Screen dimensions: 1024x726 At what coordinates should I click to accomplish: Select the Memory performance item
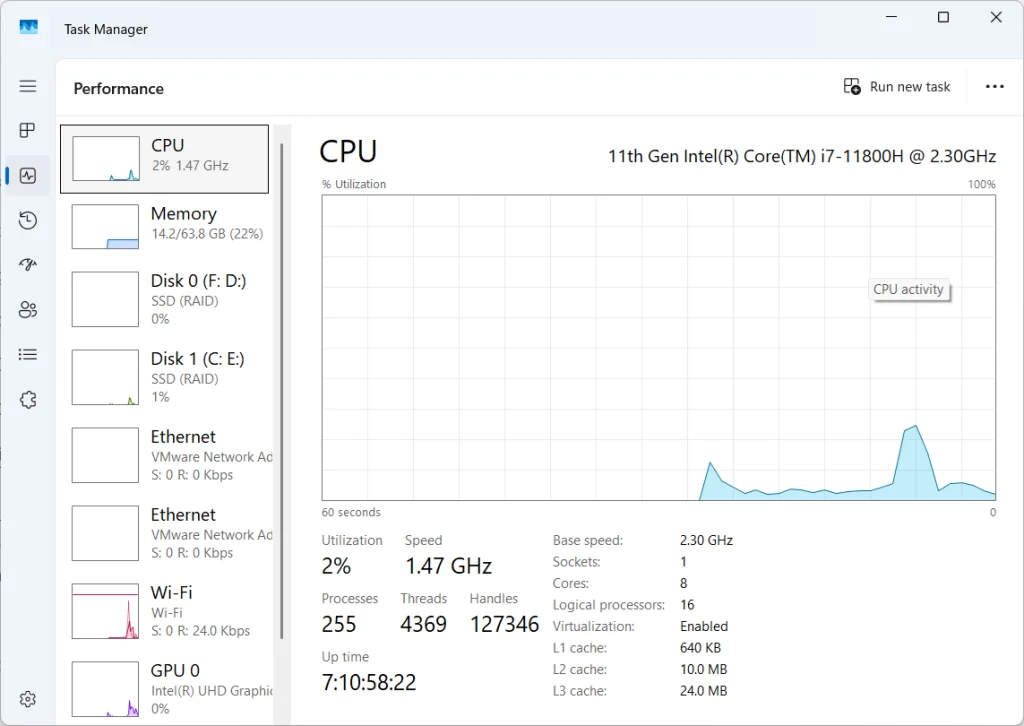pos(165,227)
